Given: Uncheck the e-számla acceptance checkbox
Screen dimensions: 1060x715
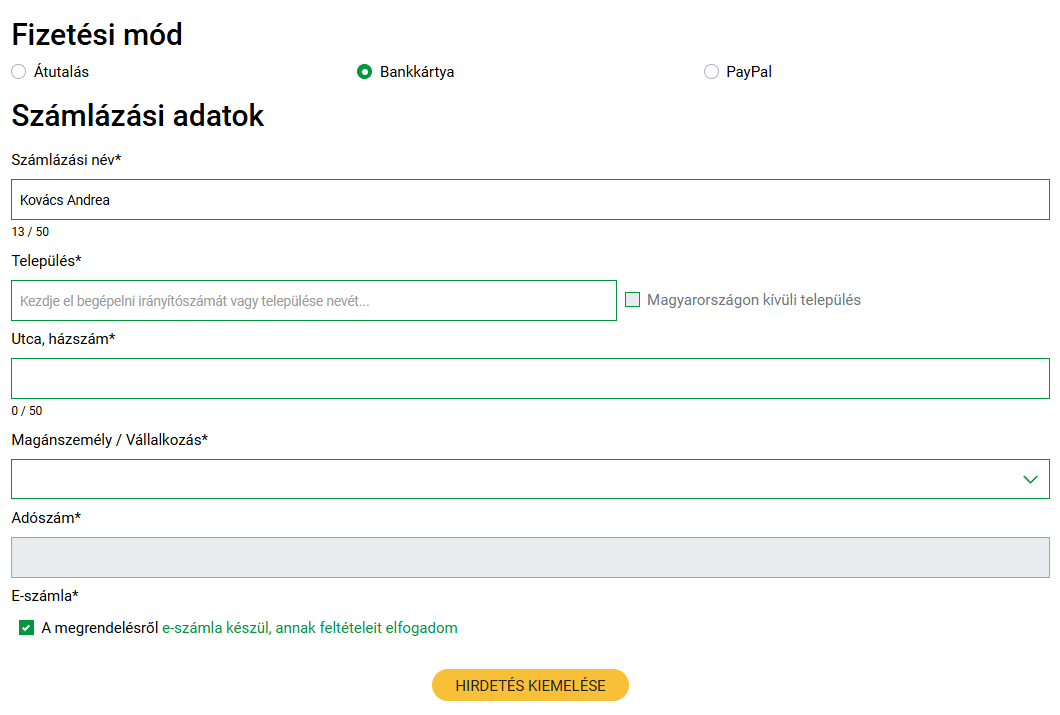Looking at the screenshot, I should (27, 628).
